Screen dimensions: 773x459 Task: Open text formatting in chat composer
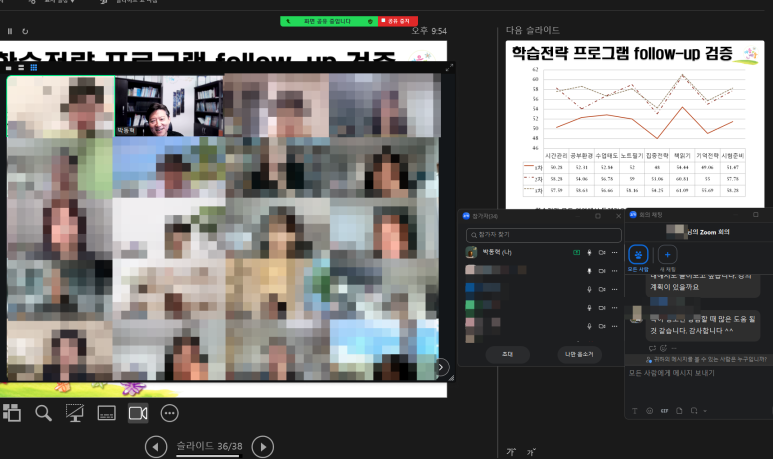[635, 411]
